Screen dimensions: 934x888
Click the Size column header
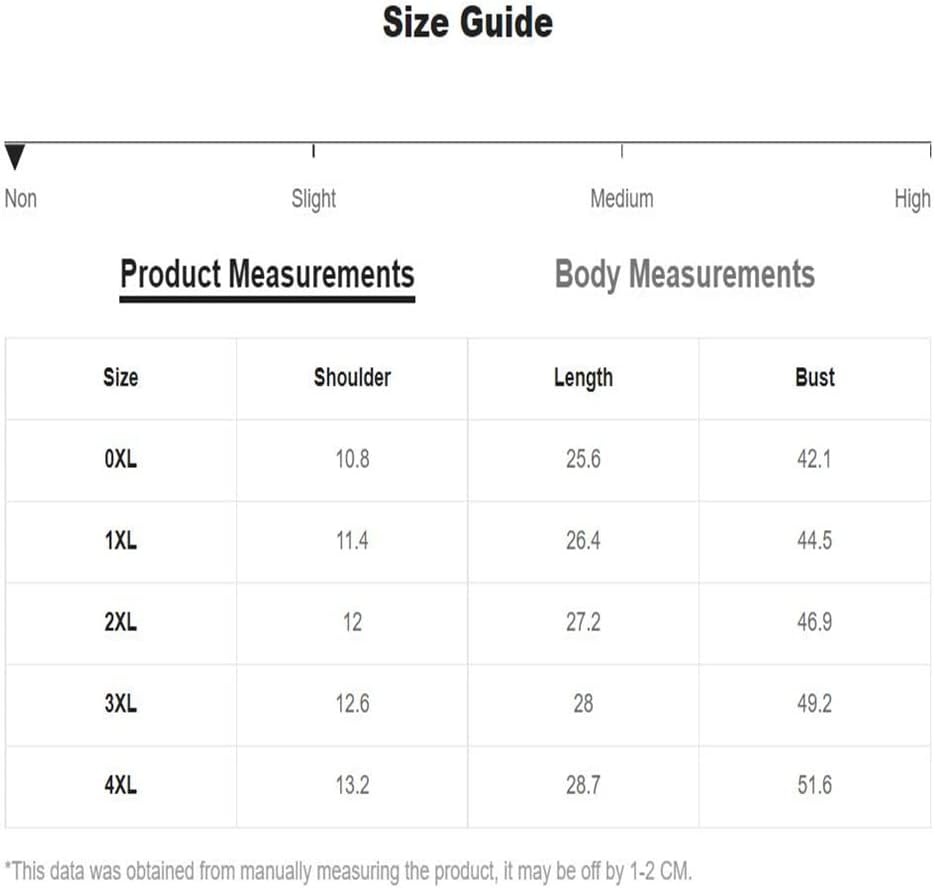point(120,378)
